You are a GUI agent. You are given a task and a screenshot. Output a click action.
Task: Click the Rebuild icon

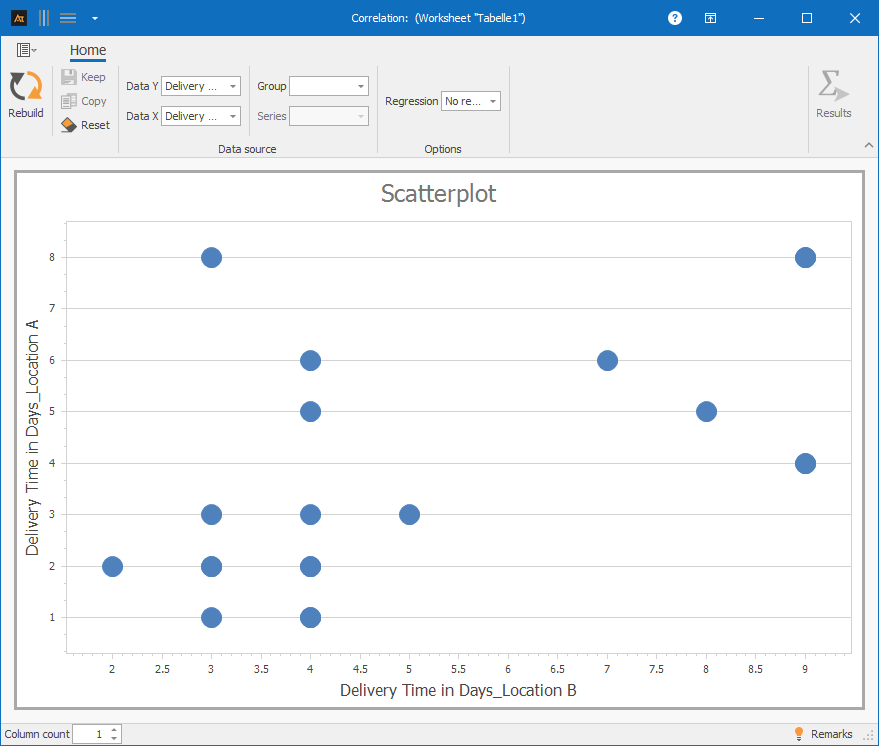point(25,87)
